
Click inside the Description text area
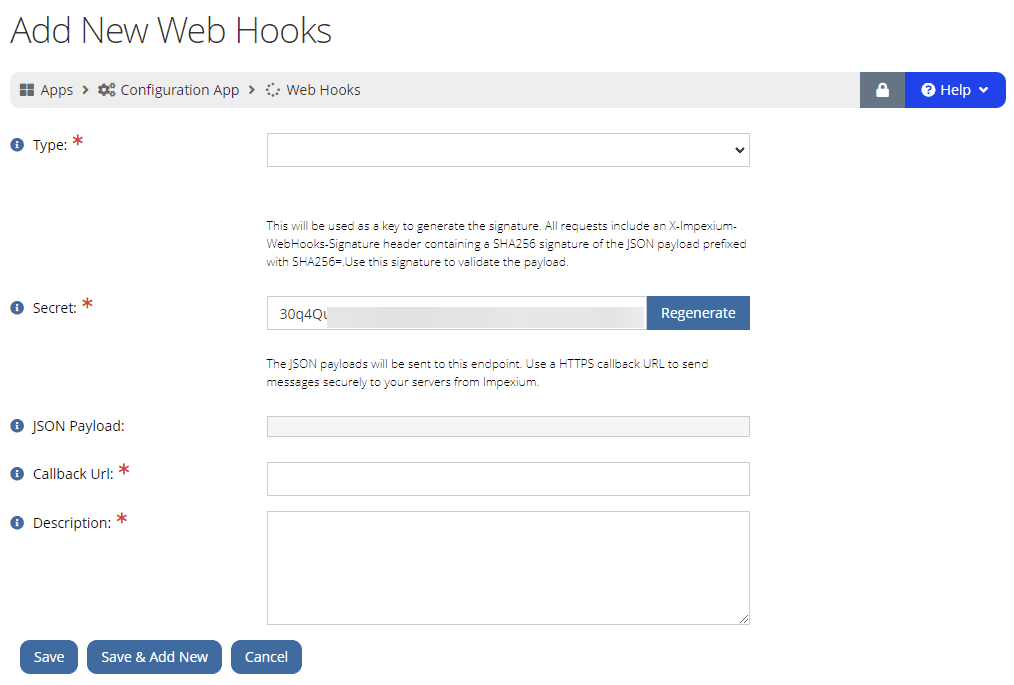(x=508, y=568)
